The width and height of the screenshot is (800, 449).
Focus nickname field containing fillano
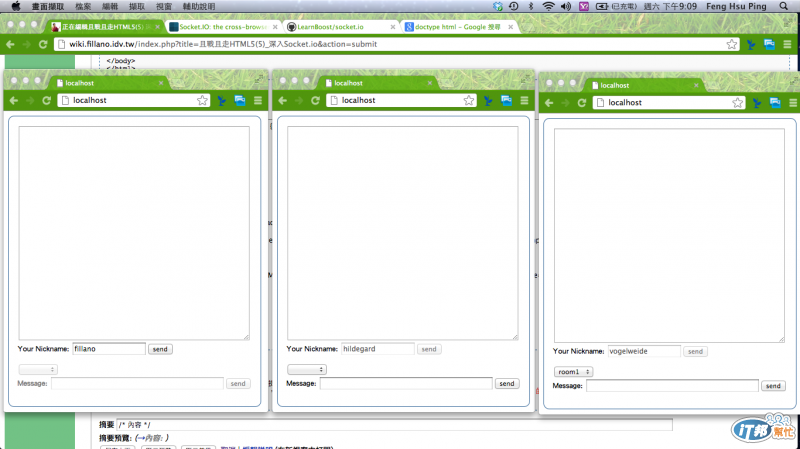pyautogui.click(x=109, y=349)
